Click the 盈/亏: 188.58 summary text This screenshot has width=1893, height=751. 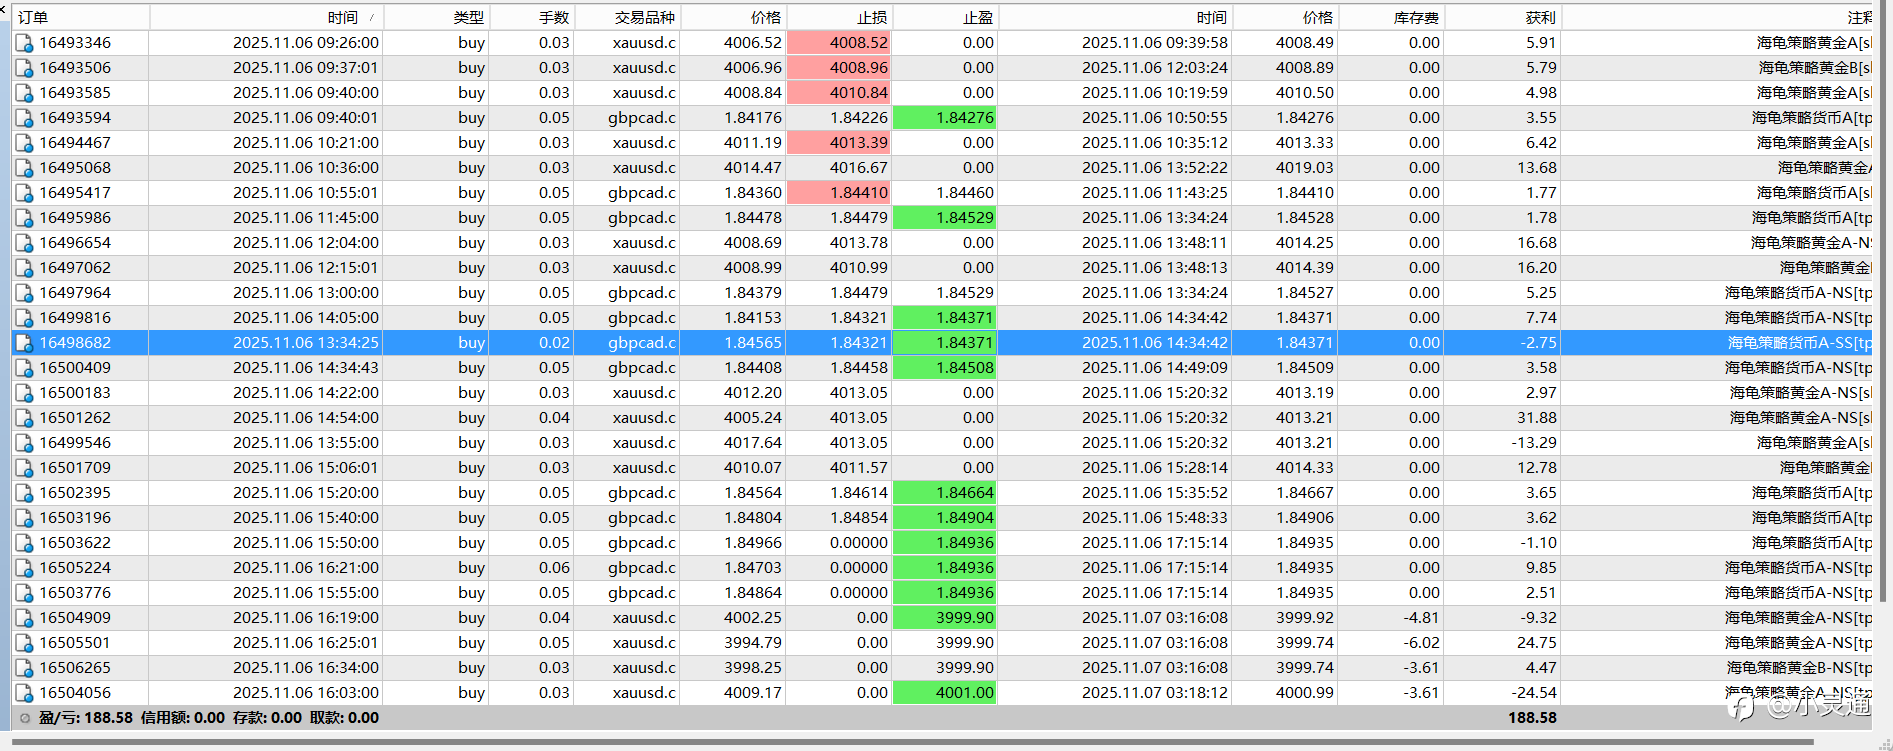click(x=86, y=718)
